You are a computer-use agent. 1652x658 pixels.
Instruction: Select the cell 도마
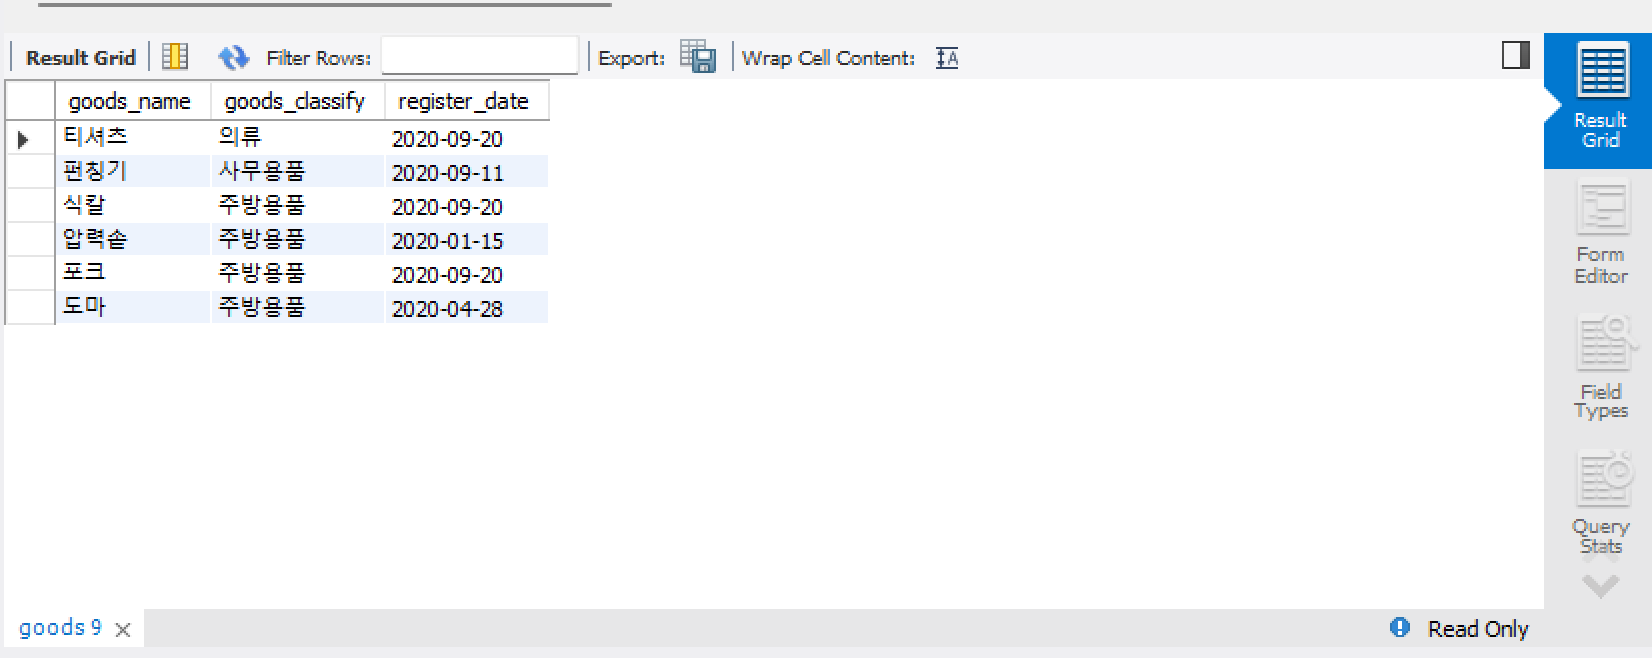[x=132, y=308]
